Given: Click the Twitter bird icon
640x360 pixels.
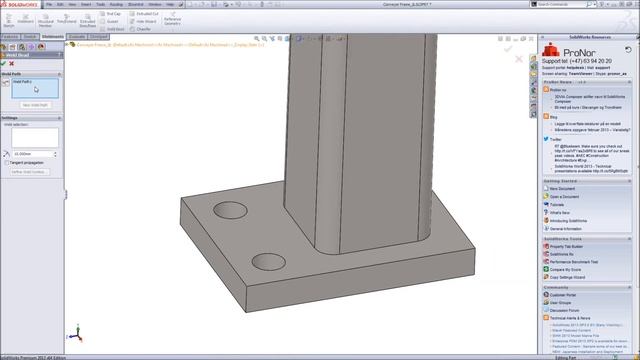Looking at the screenshot, I should point(546,139).
